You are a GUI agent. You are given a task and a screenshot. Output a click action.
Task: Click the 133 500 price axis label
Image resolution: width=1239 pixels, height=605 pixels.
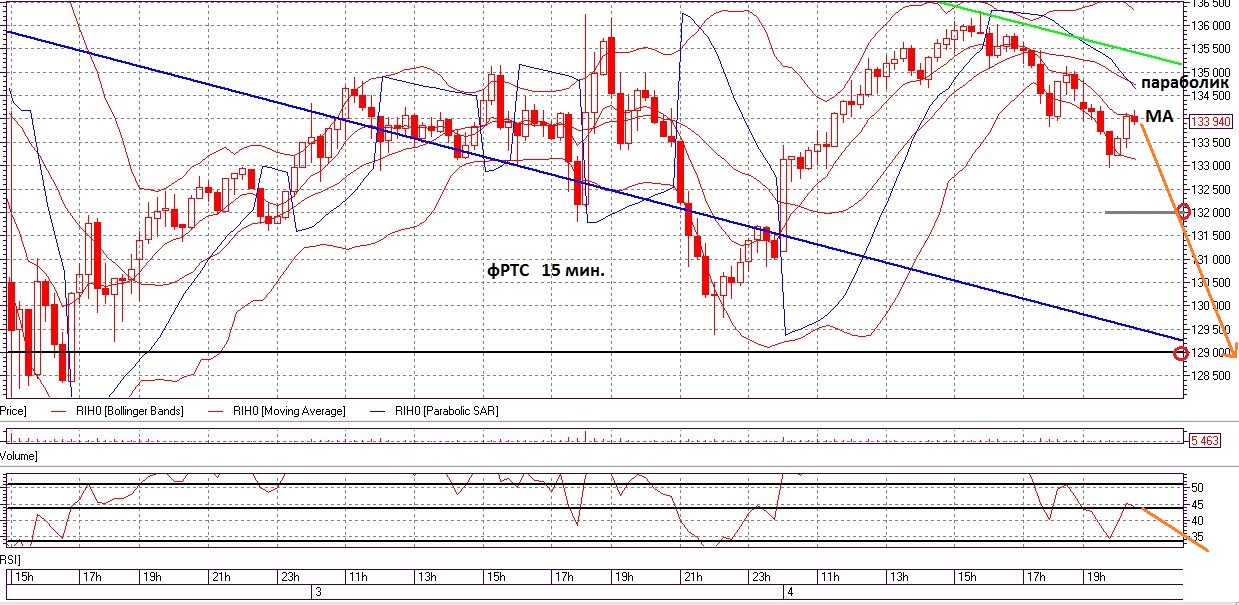click(1211, 143)
